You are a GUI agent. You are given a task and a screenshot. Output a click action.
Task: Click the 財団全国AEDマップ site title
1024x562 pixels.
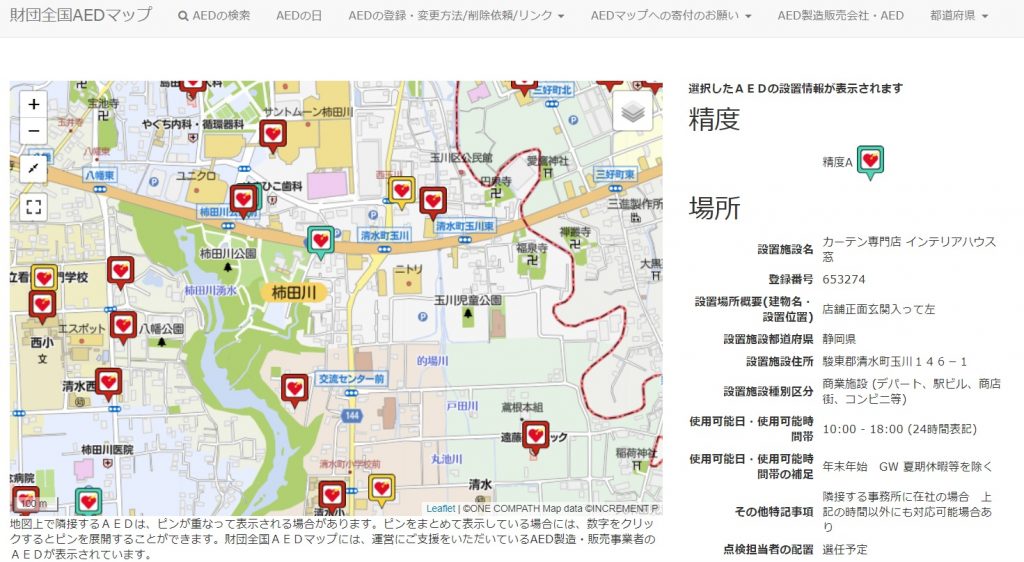(x=81, y=15)
